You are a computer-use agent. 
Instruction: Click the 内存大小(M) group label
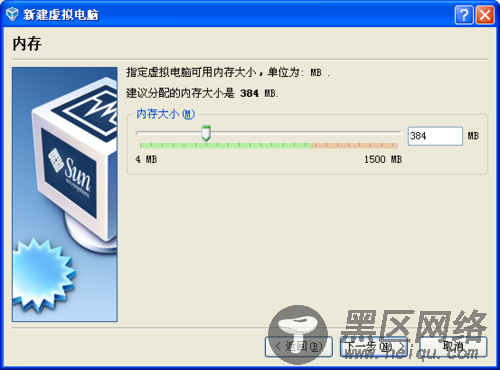166,114
